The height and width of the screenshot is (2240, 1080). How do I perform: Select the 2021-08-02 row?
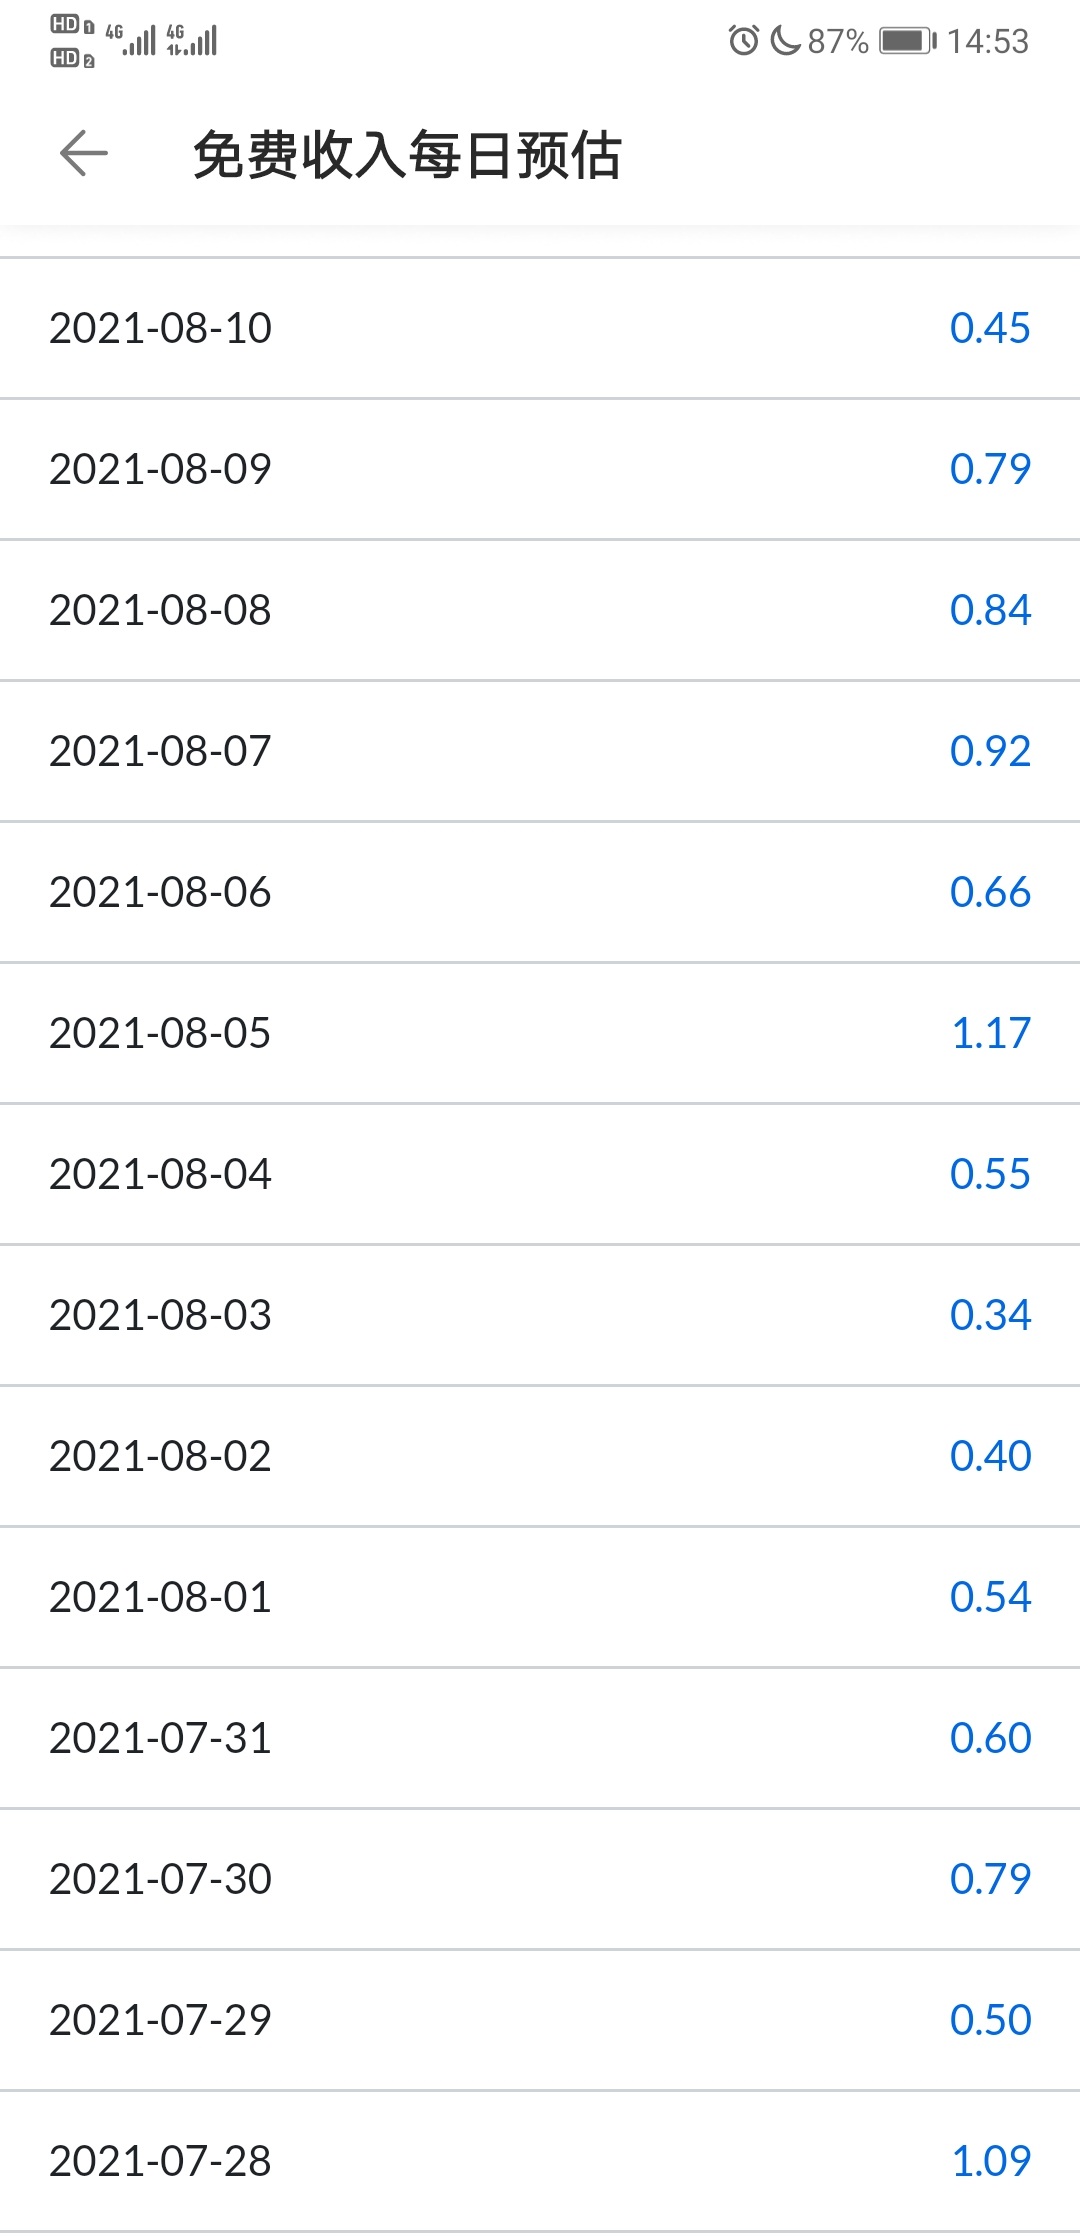[160, 1456]
